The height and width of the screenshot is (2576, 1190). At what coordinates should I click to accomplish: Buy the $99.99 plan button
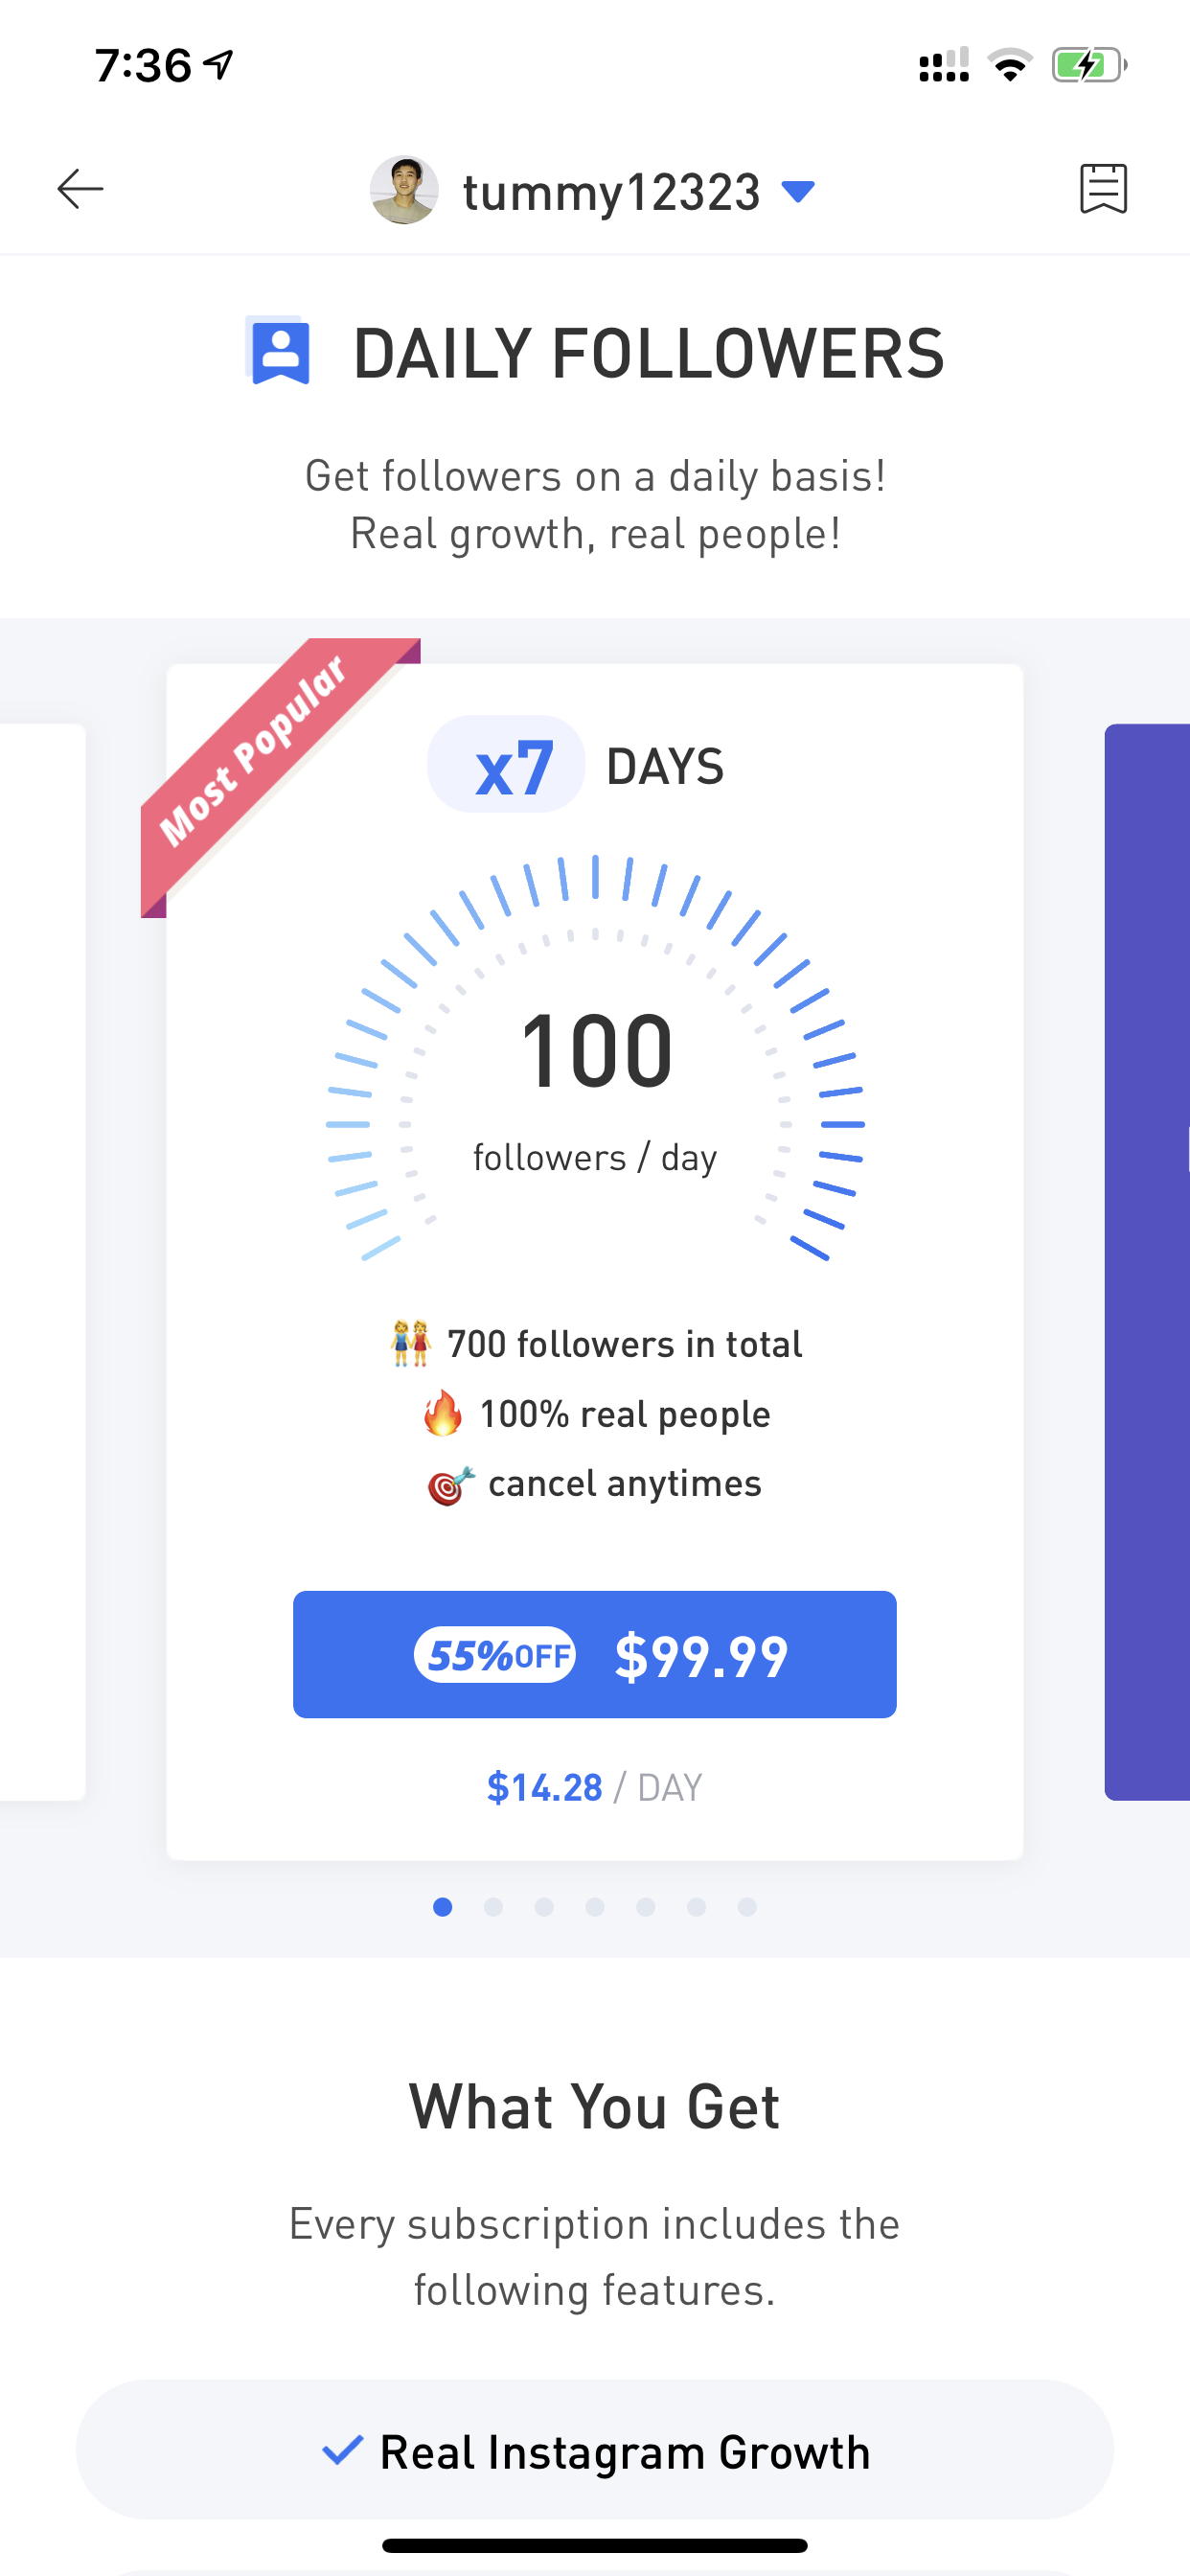point(595,1655)
